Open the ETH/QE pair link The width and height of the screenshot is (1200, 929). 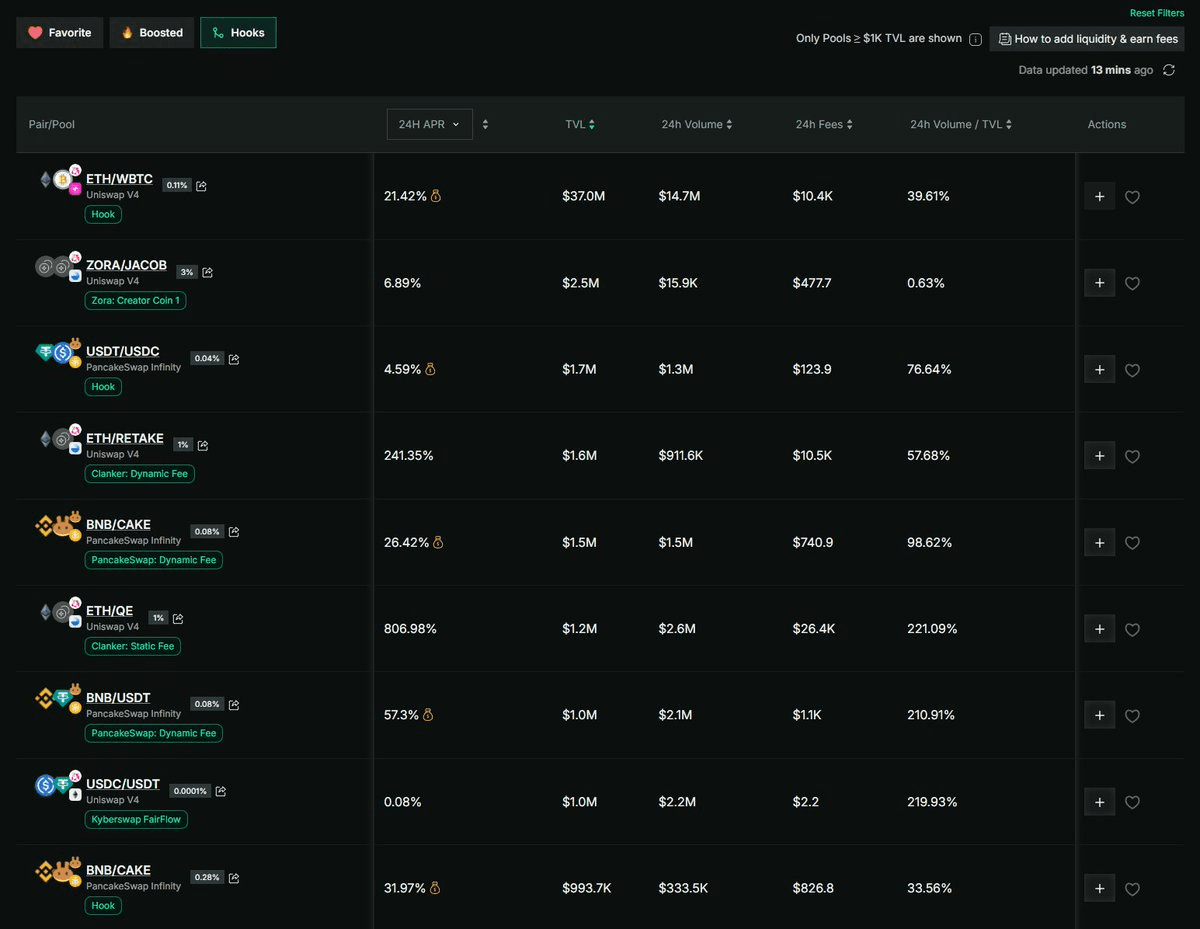[109, 611]
